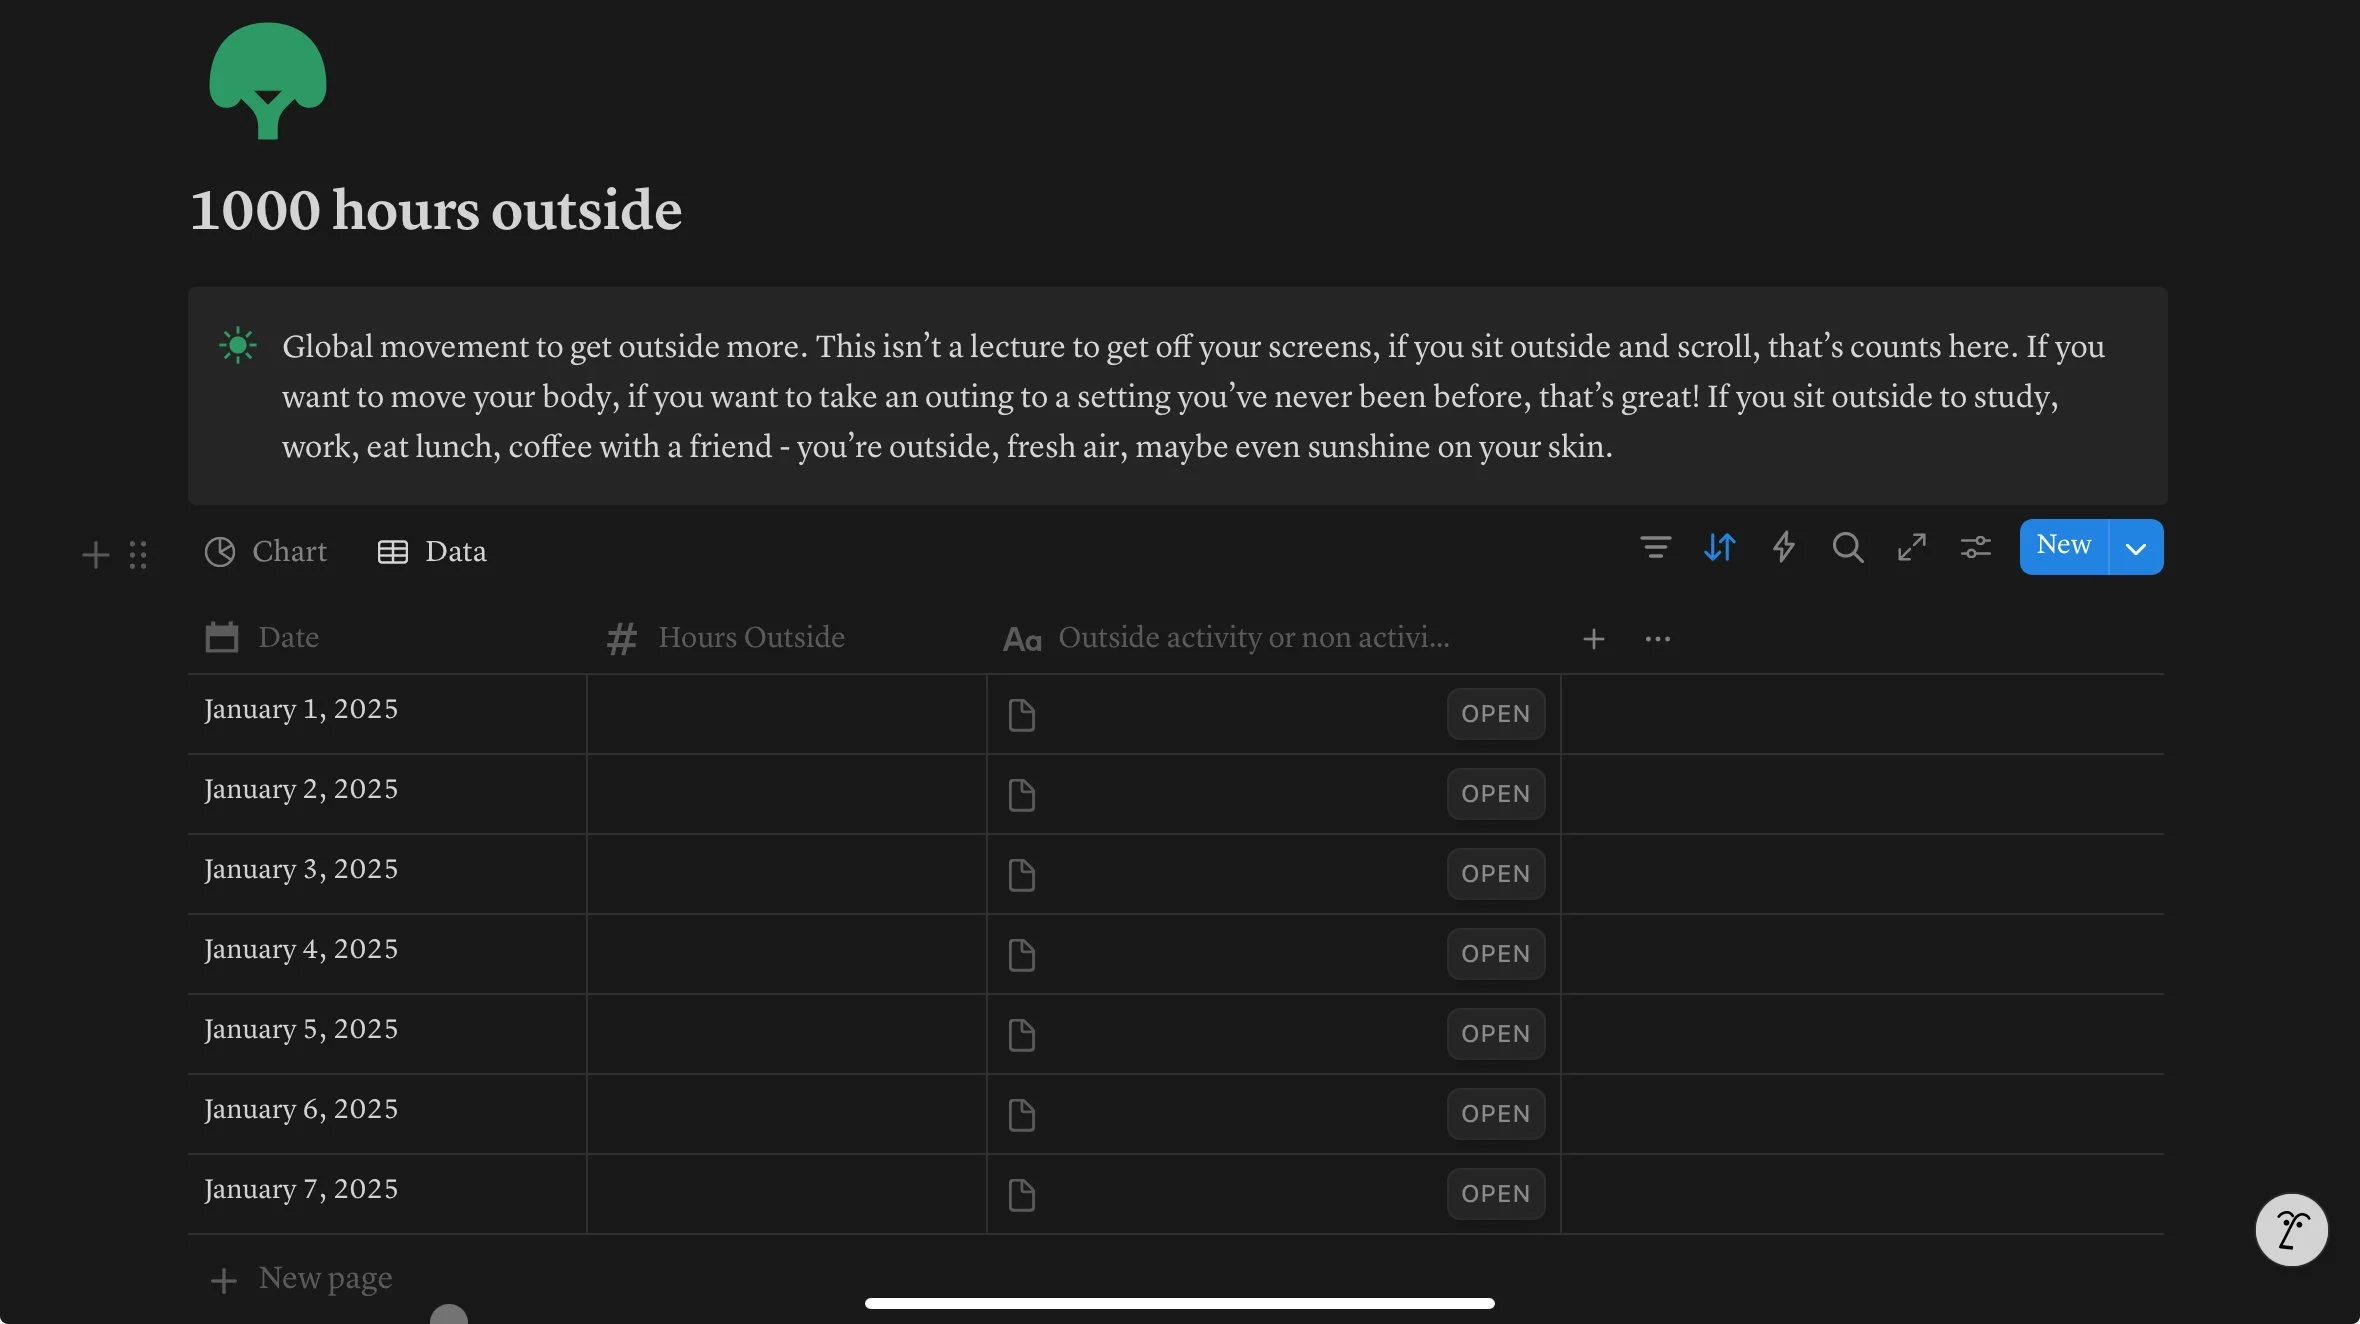Image resolution: width=2360 pixels, height=1324 pixels.
Task: Open database search magnifier icon
Action: point(1847,547)
